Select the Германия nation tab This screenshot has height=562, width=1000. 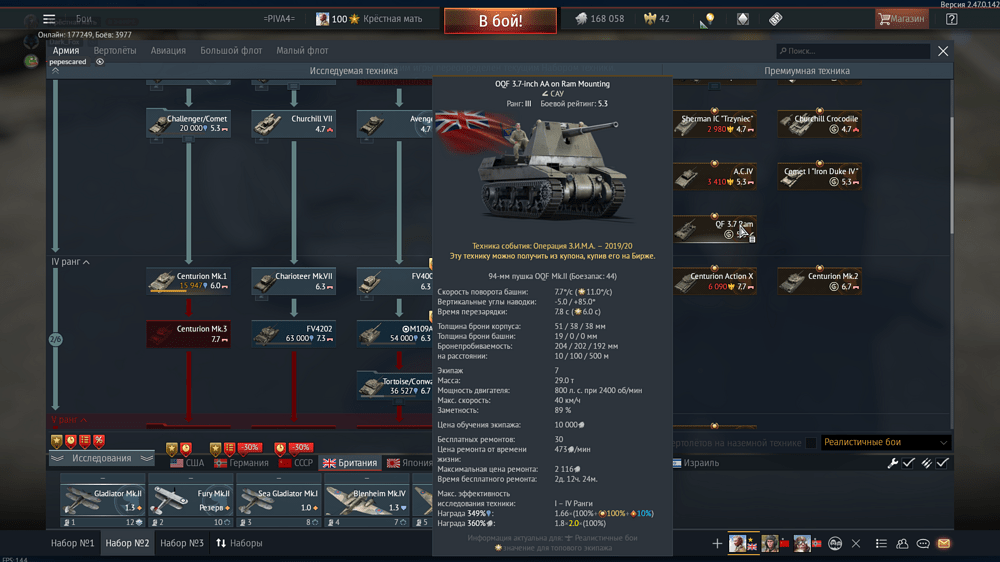tap(242, 463)
